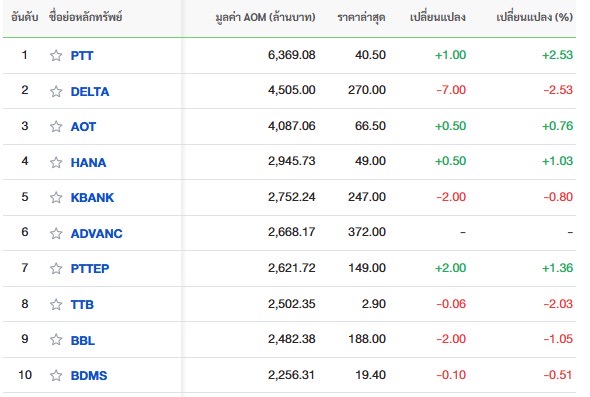590x397 pixels.
Task: Toggle the favorite star for PTT
Action: click(56, 56)
